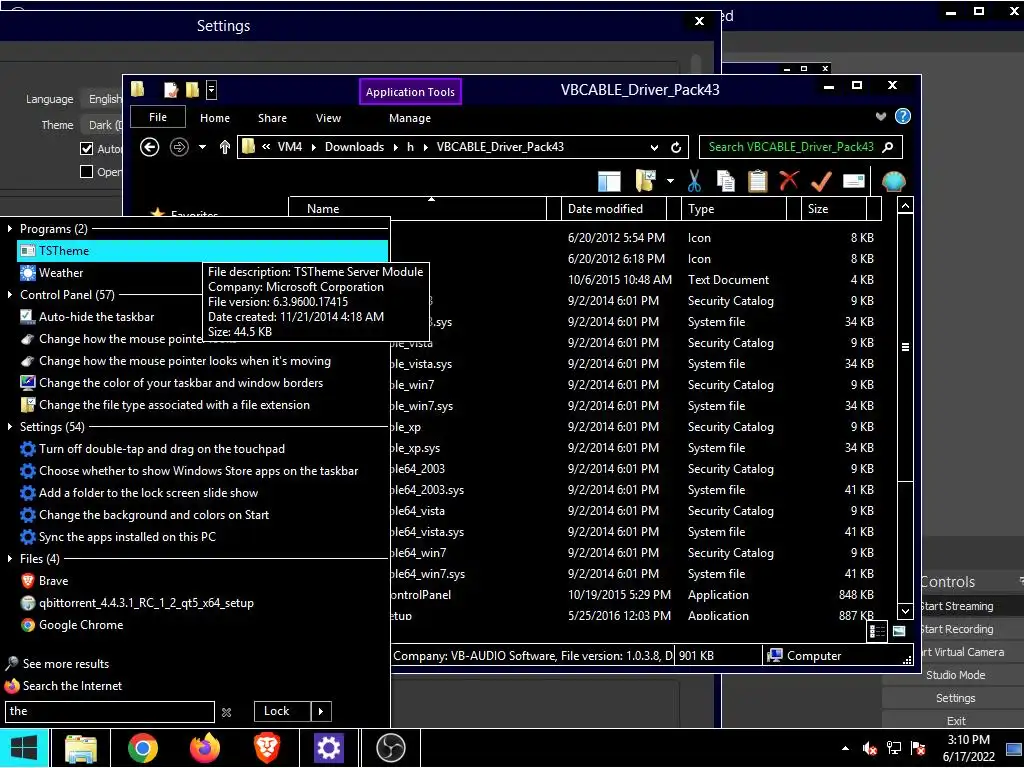Click Search the Internet
This screenshot has height=768, width=1024.
click(72, 686)
